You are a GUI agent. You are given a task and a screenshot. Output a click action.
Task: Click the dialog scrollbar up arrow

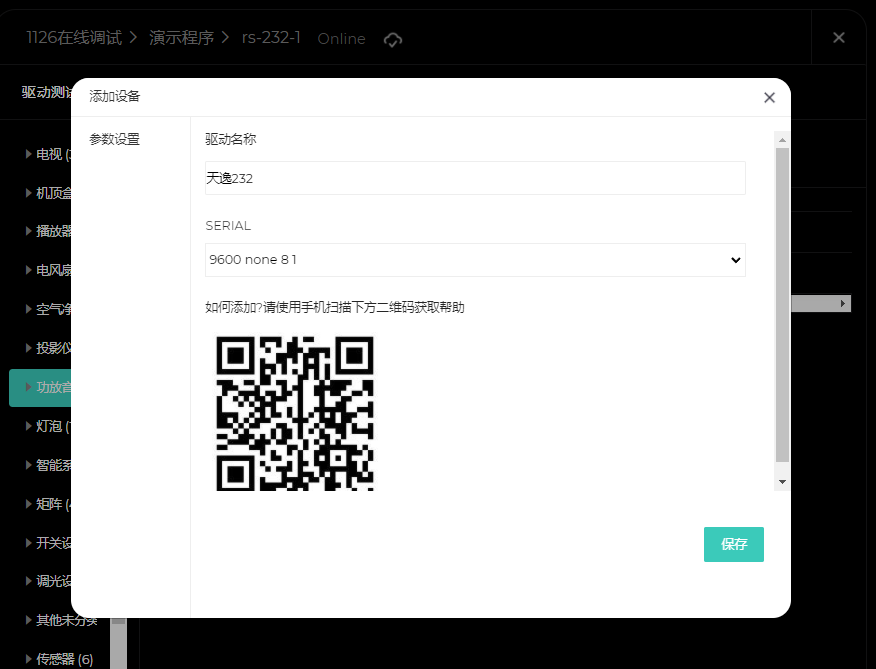[x=782, y=140]
